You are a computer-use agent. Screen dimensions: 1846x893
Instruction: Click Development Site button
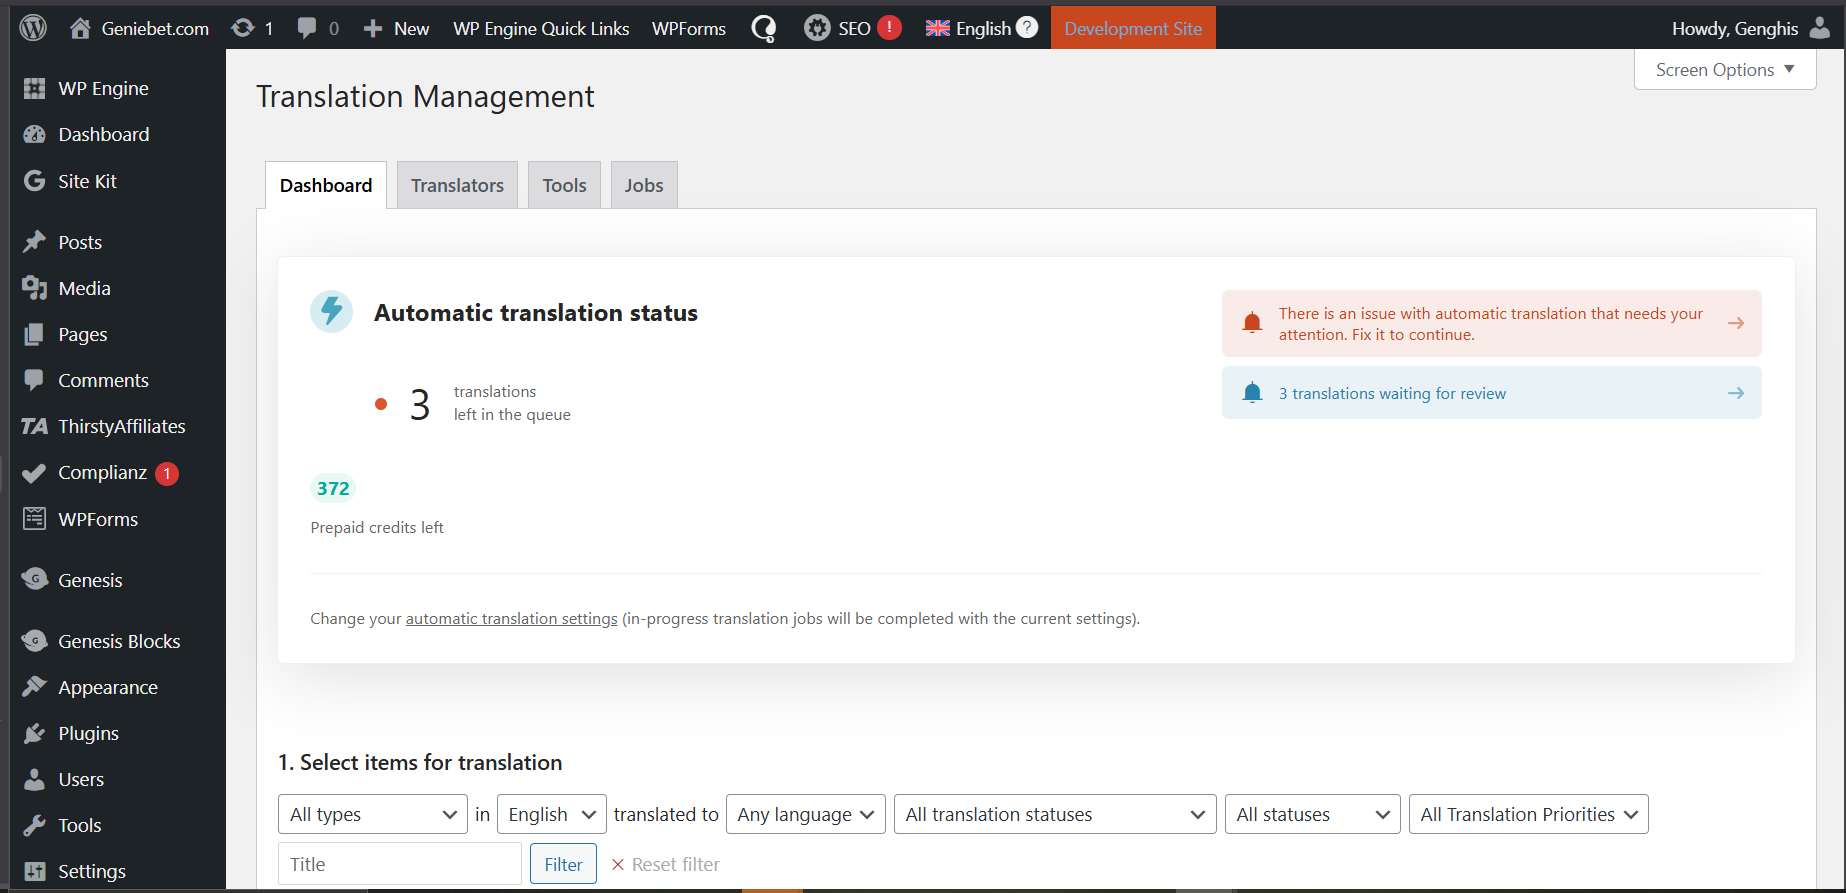point(1133,28)
